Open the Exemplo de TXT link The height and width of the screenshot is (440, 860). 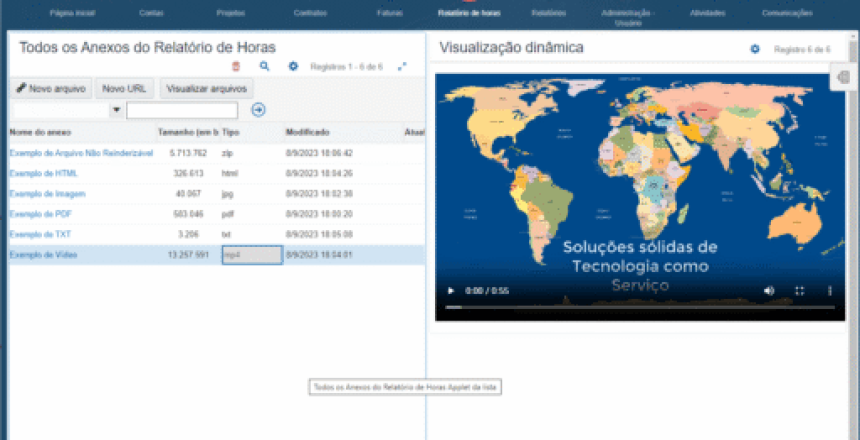(41, 234)
